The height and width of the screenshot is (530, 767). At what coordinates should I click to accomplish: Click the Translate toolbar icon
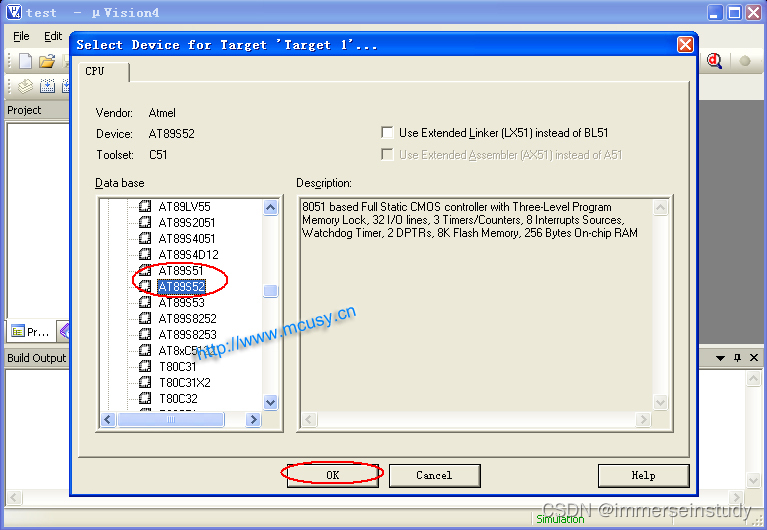click(25, 86)
